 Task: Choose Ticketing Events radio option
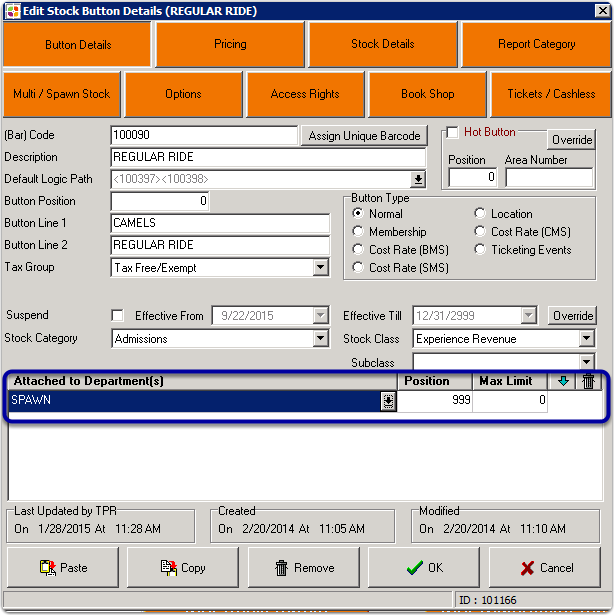tap(480, 250)
